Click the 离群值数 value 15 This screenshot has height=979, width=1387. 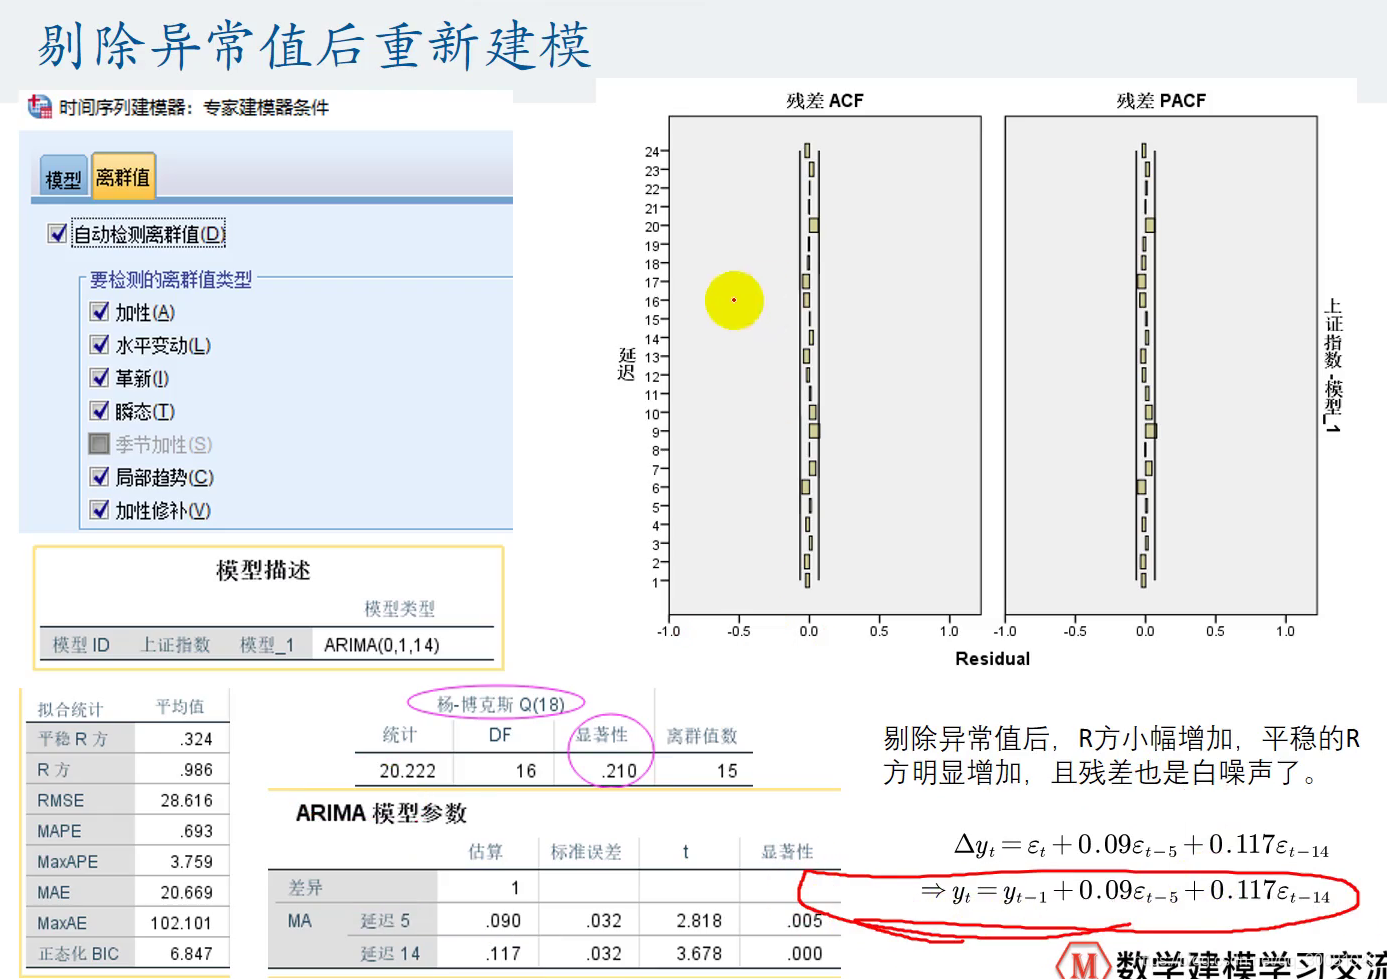pyautogui.click(x=727, y=771)
